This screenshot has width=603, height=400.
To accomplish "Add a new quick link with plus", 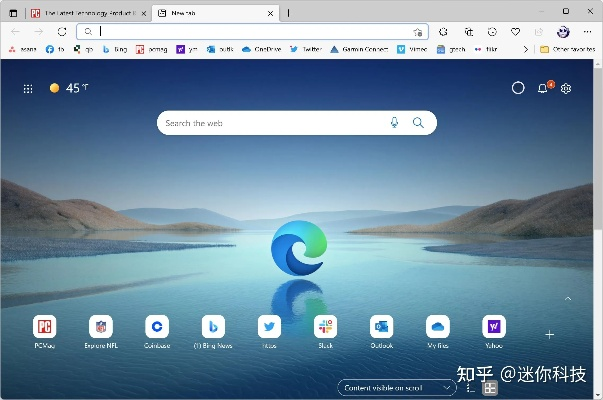I will pos(549,334).
